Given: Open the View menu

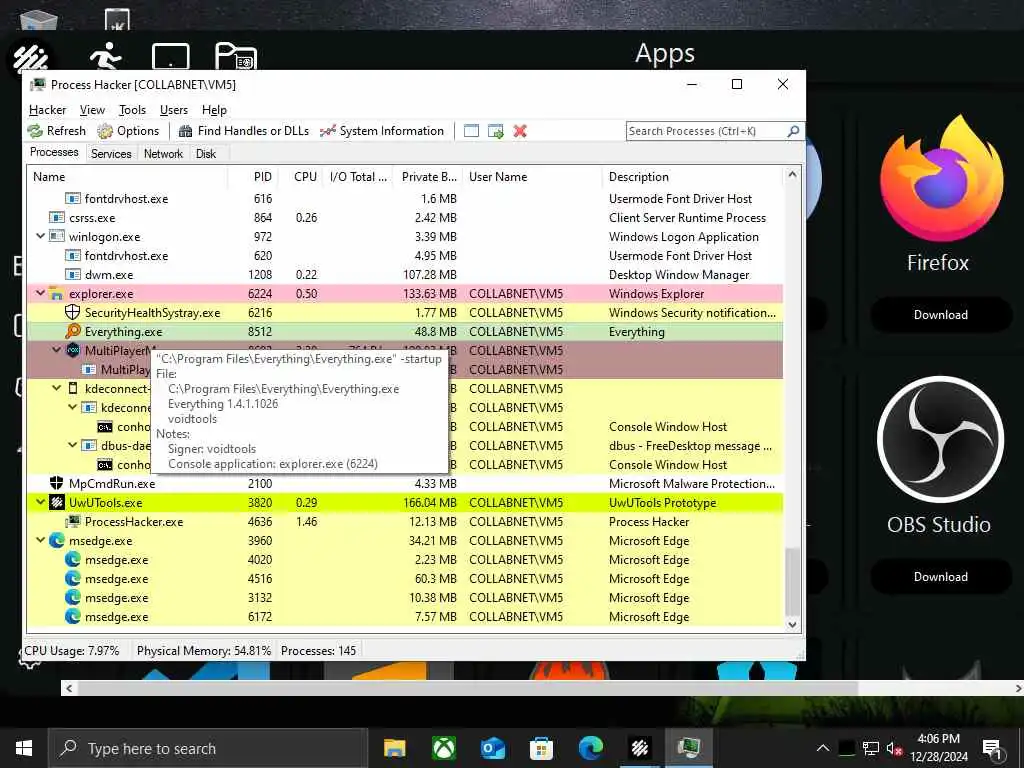Looking at the screenshot, I should (92, 110).
